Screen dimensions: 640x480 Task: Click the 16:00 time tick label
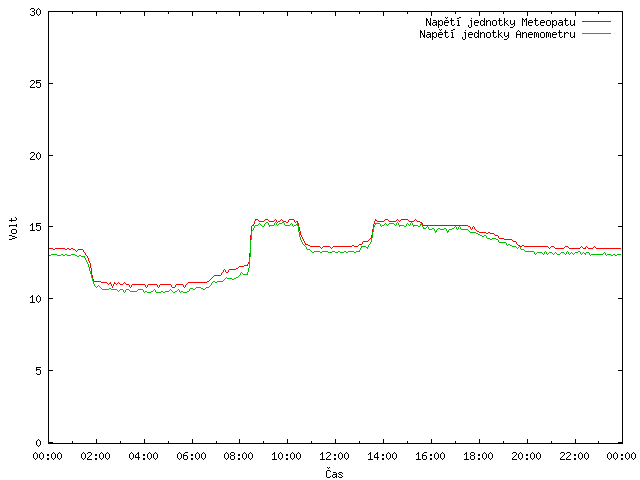(x=430, y=456)
